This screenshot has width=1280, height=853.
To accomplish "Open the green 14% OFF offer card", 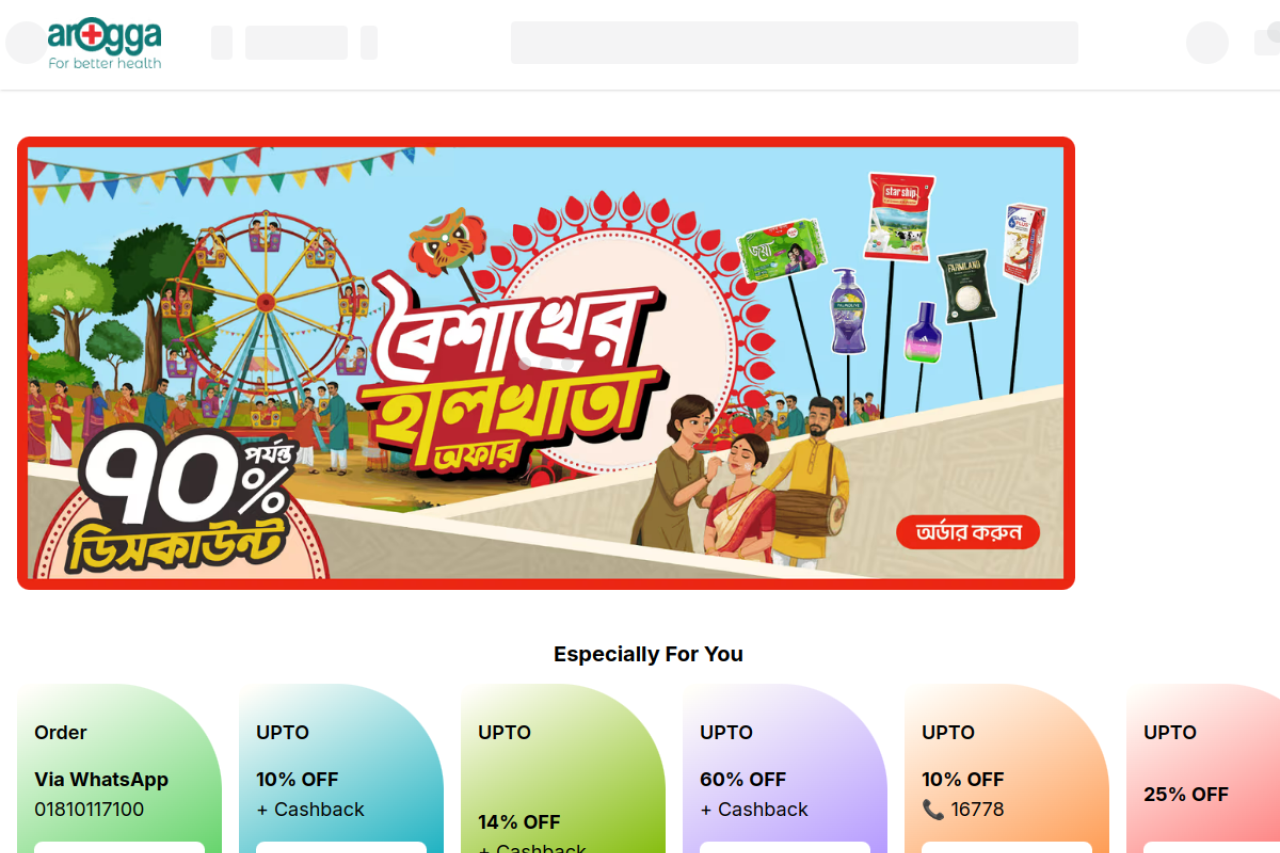I will click(x=563, y=768).
